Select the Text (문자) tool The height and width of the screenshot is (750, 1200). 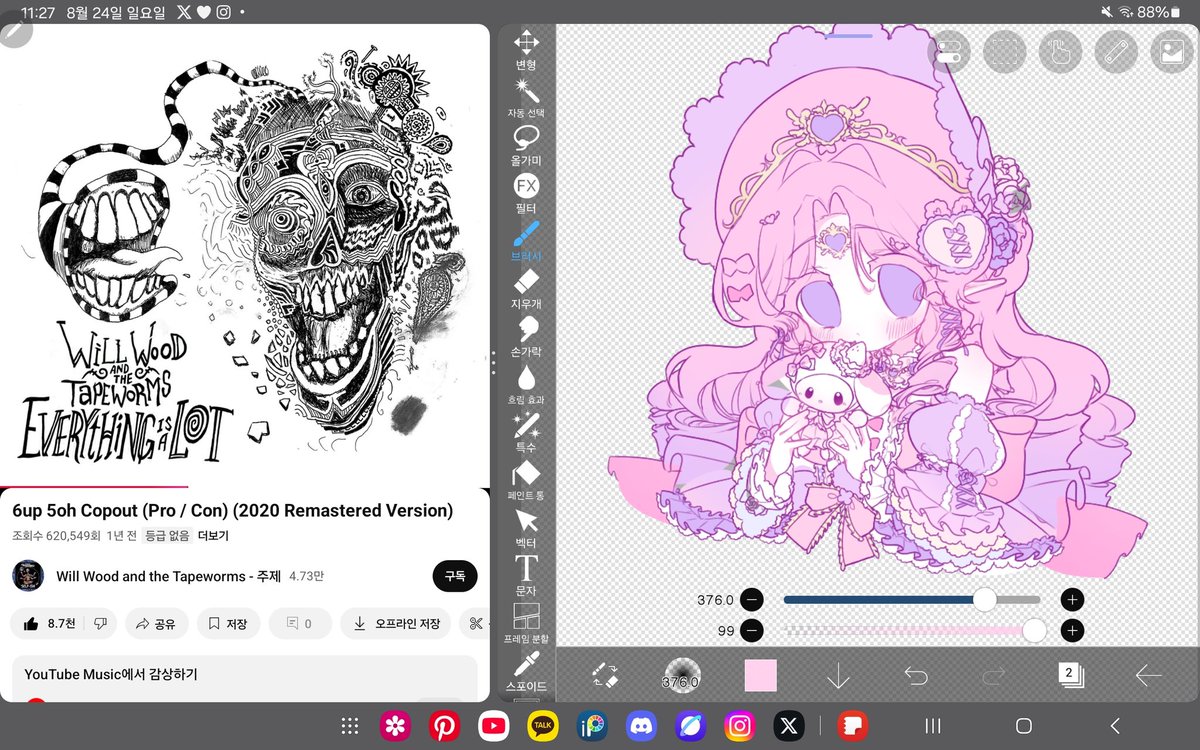tap(526, 576)
